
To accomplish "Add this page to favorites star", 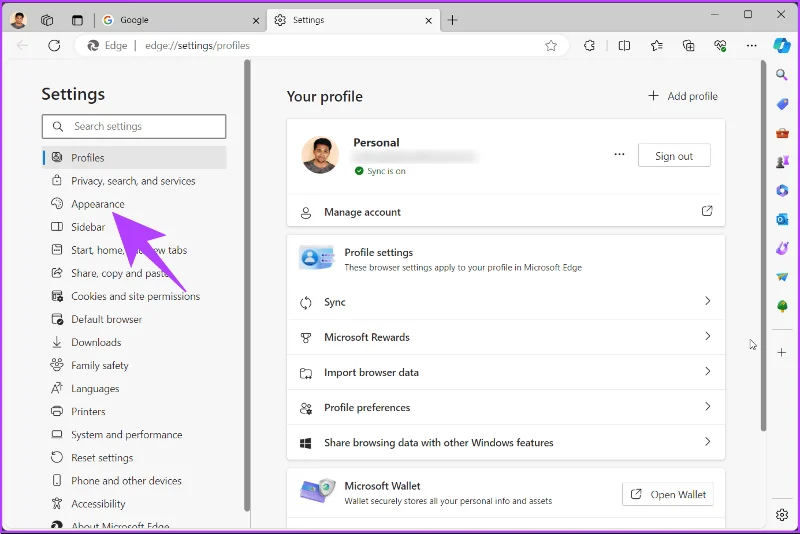I will click(551, 46).
